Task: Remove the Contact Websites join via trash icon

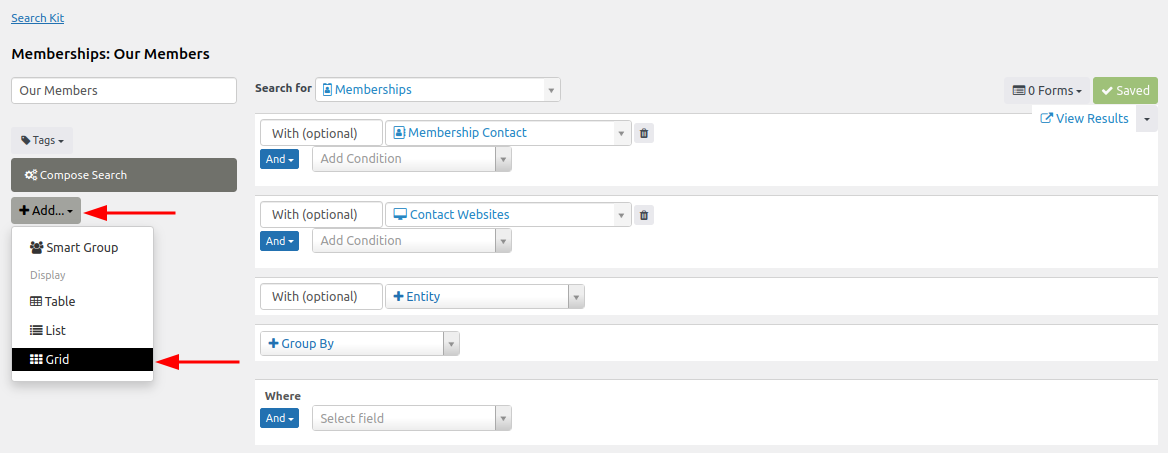Action: [644, 215]
